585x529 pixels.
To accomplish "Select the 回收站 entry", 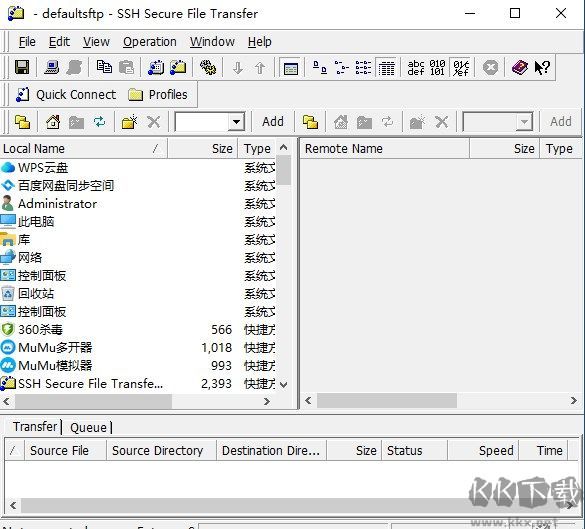I will (28, 294).
